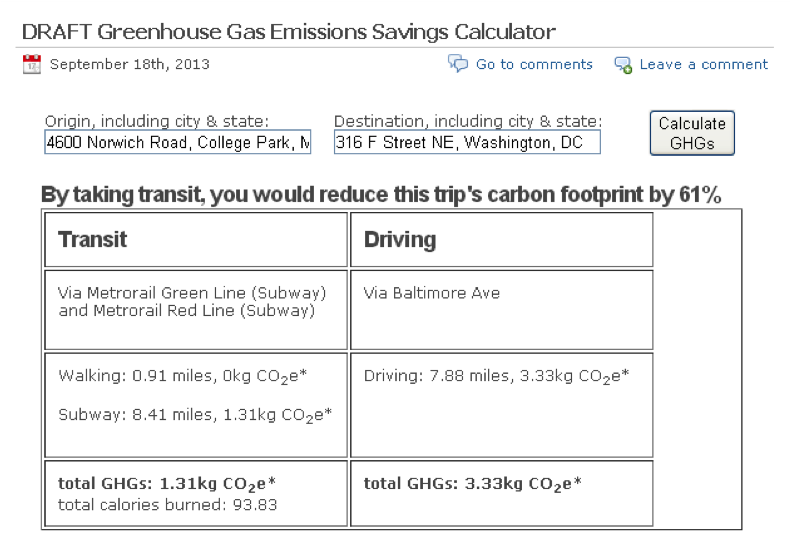This screenshot has width=791, height=537.
Task: Click the Via Baltimore Ave route cell
Action: (x=502, y=310)
